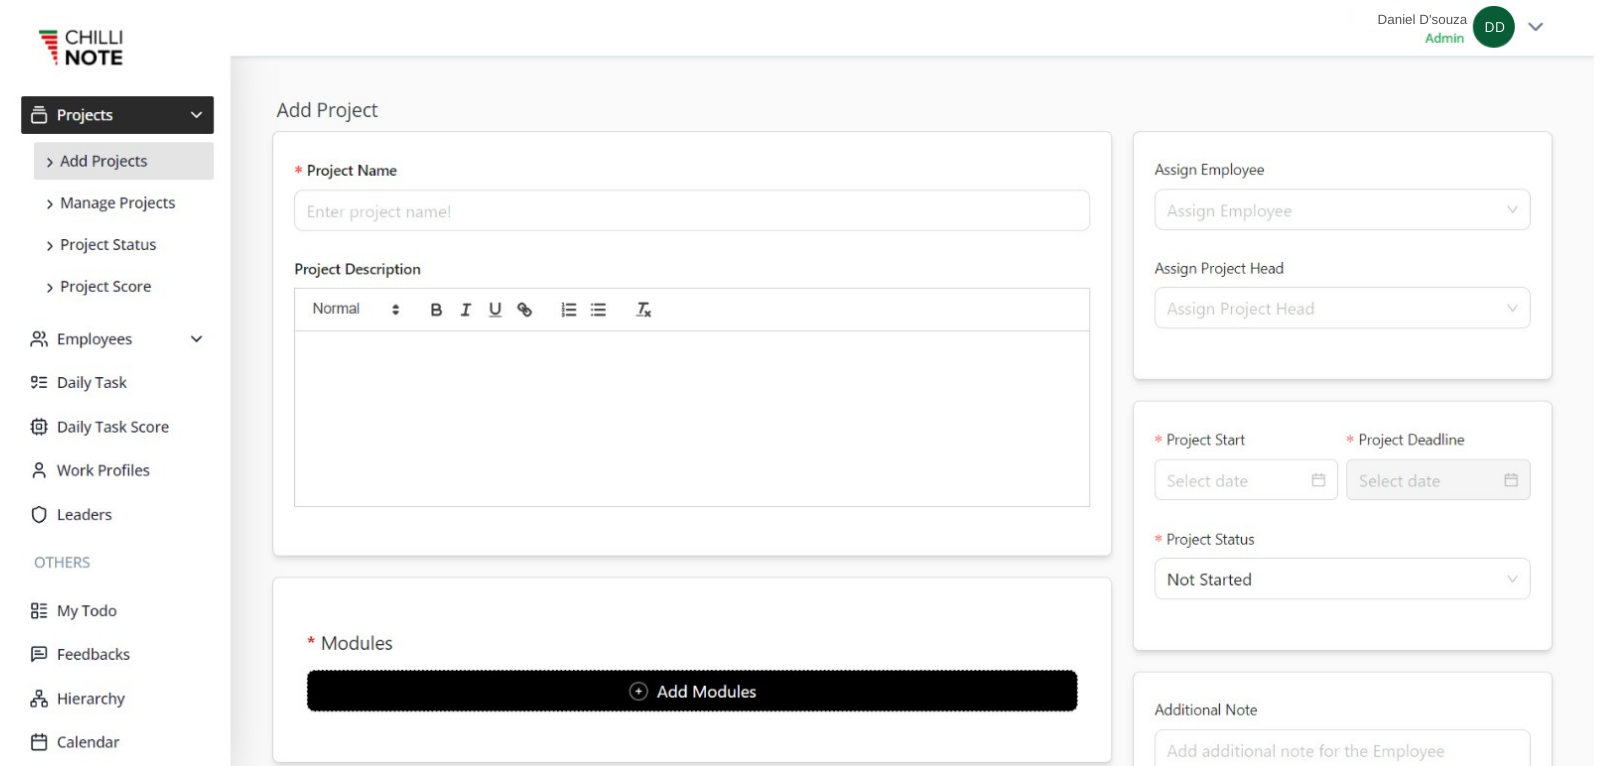This screenshot has width=1600, height=766.
Task: Click the Project Name input field
Action: 691,211
